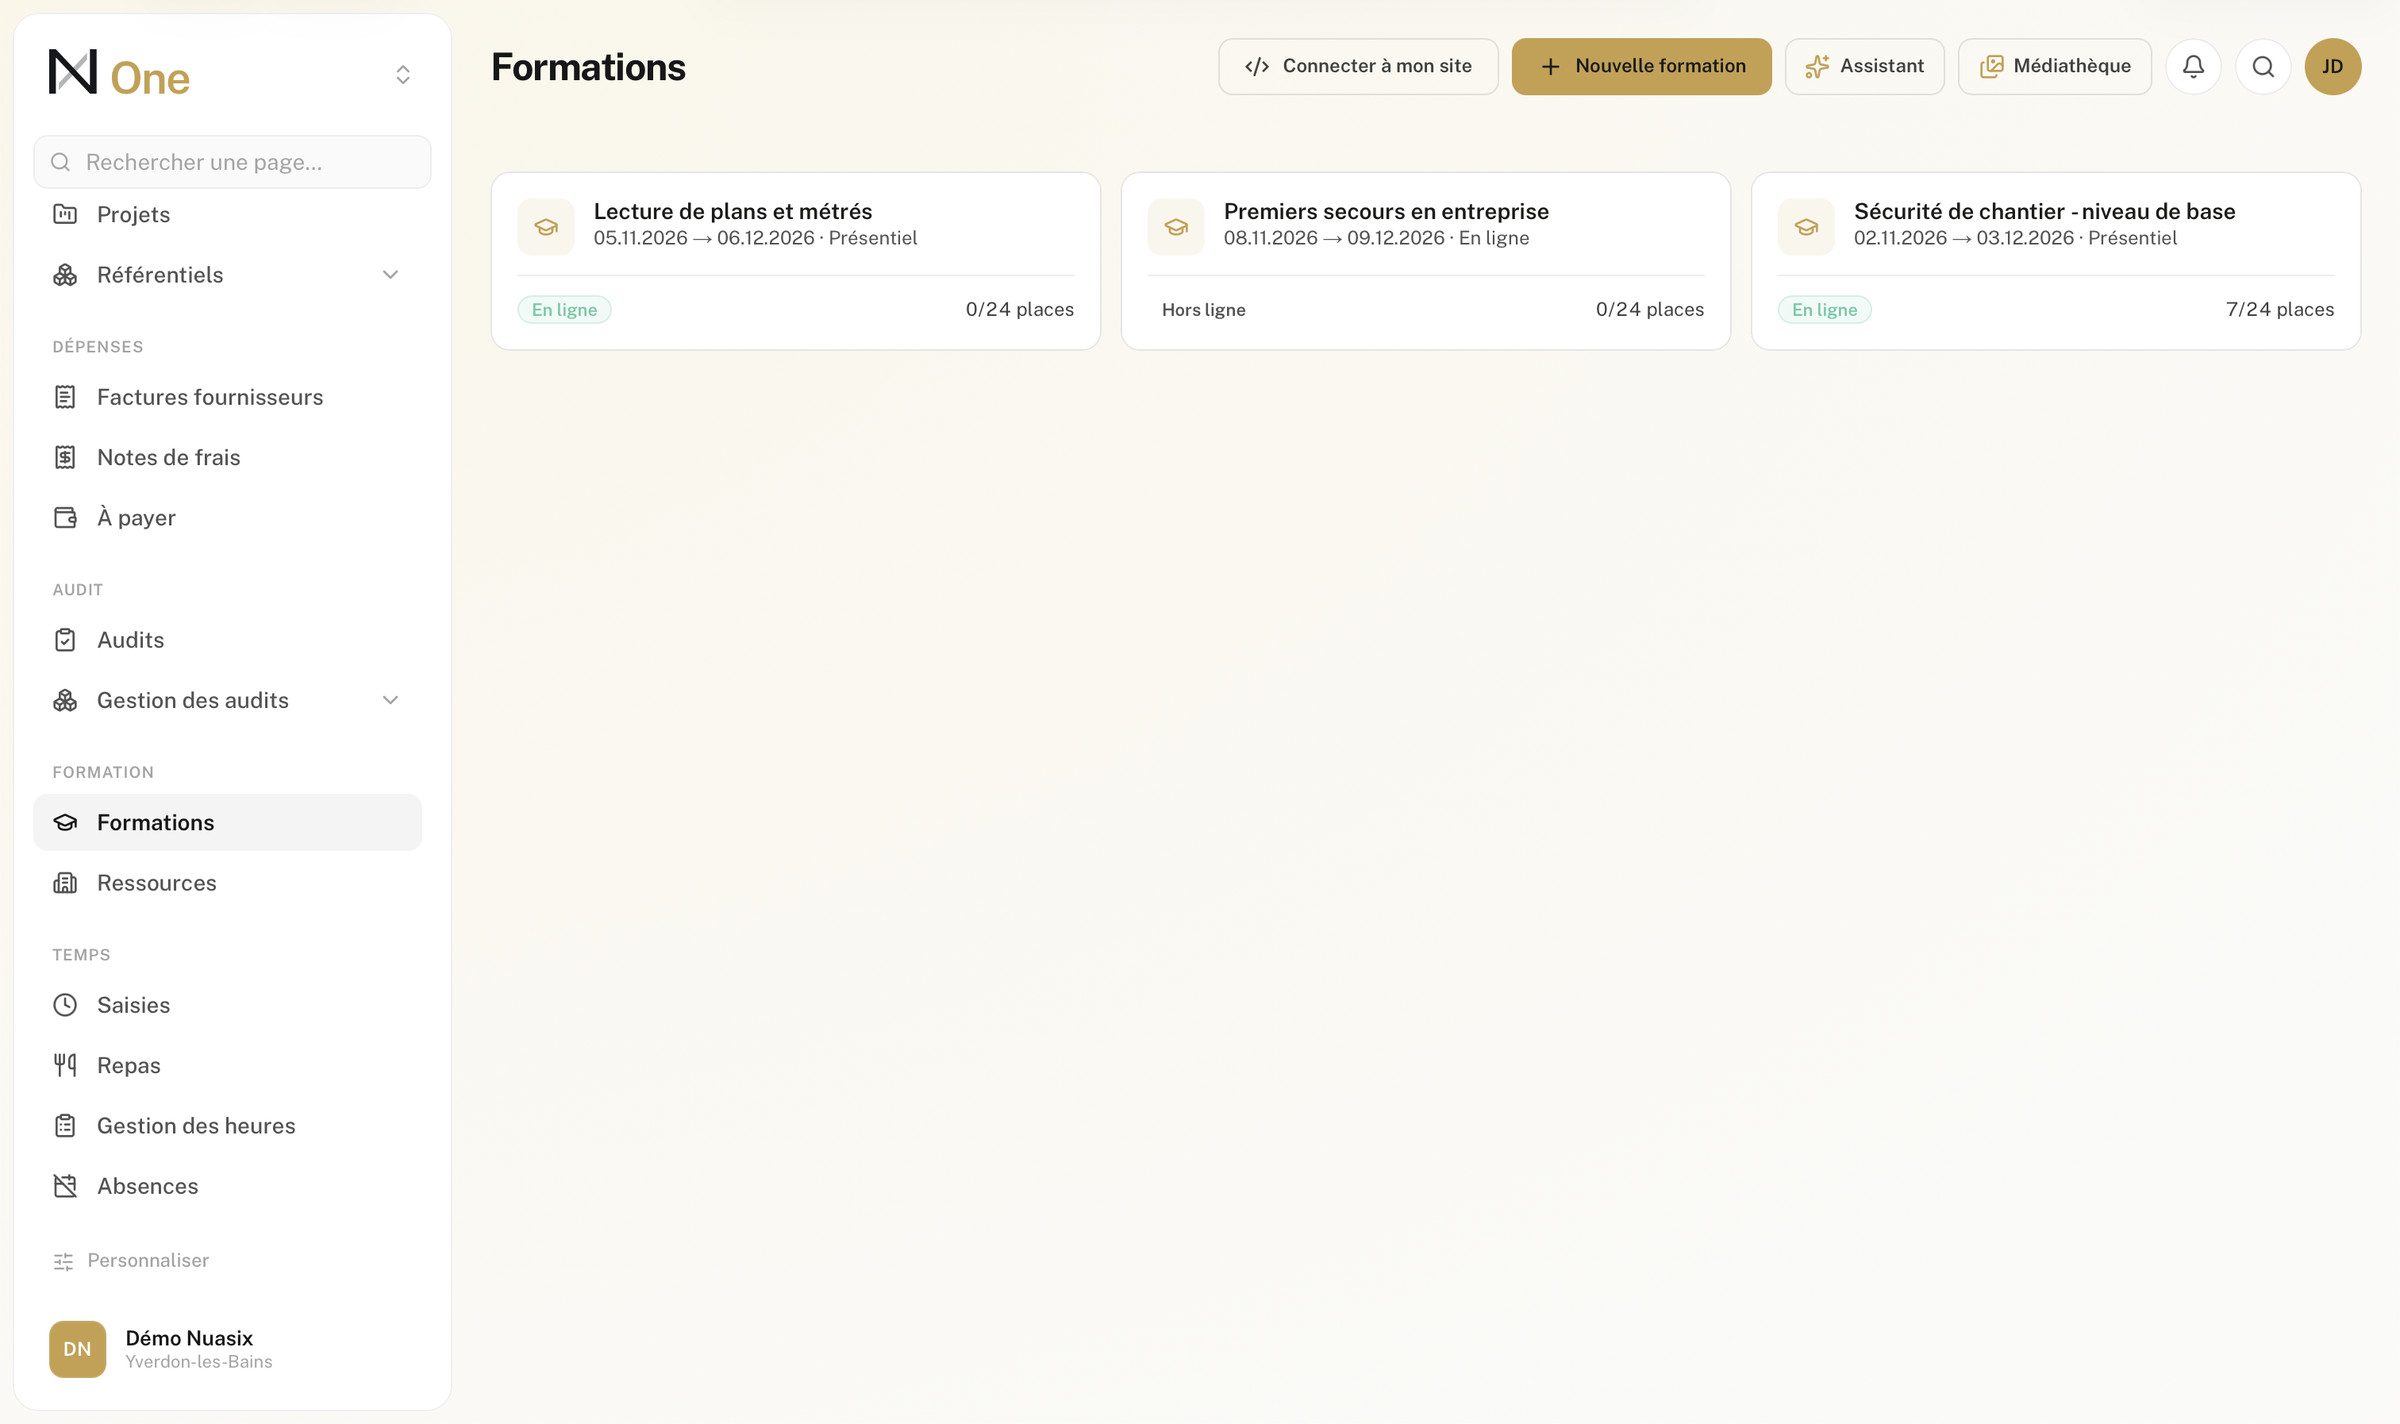Open the search magnifier in the header
Screen dimensions: 2400x1424
coord(2263,66)
